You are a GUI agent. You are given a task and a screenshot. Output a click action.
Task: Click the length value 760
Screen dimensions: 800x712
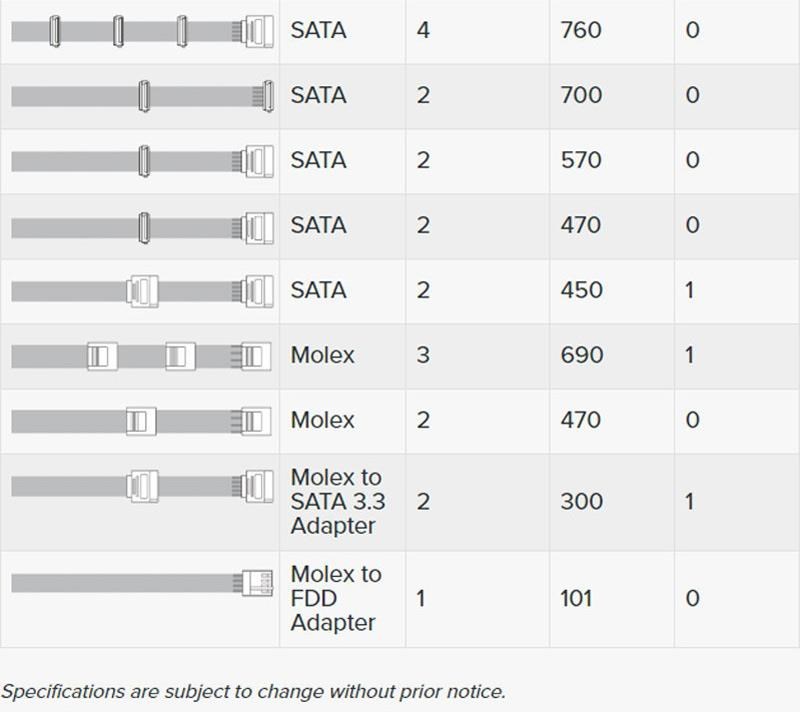[581, 30]
